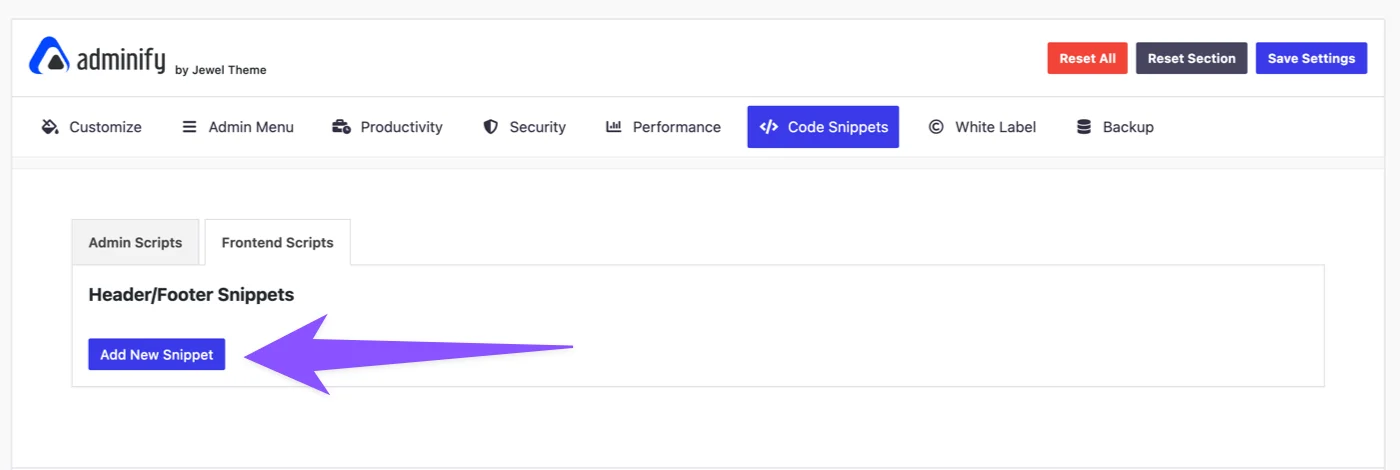Click the Customize paint bucket icon
This screenshot has height=470, width=1400.
(50, 127)
